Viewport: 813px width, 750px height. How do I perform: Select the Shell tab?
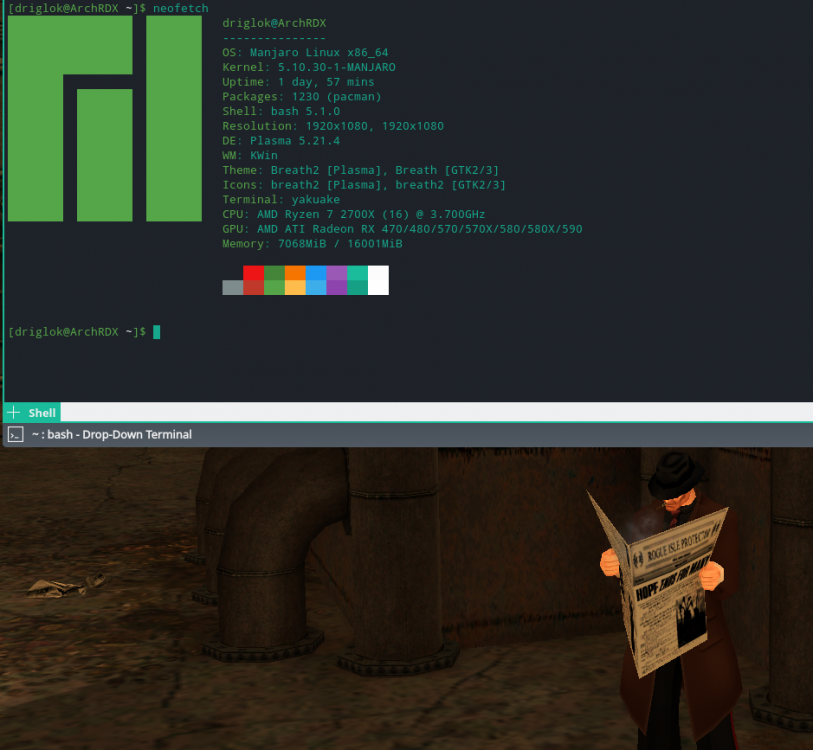pos(42,412)
